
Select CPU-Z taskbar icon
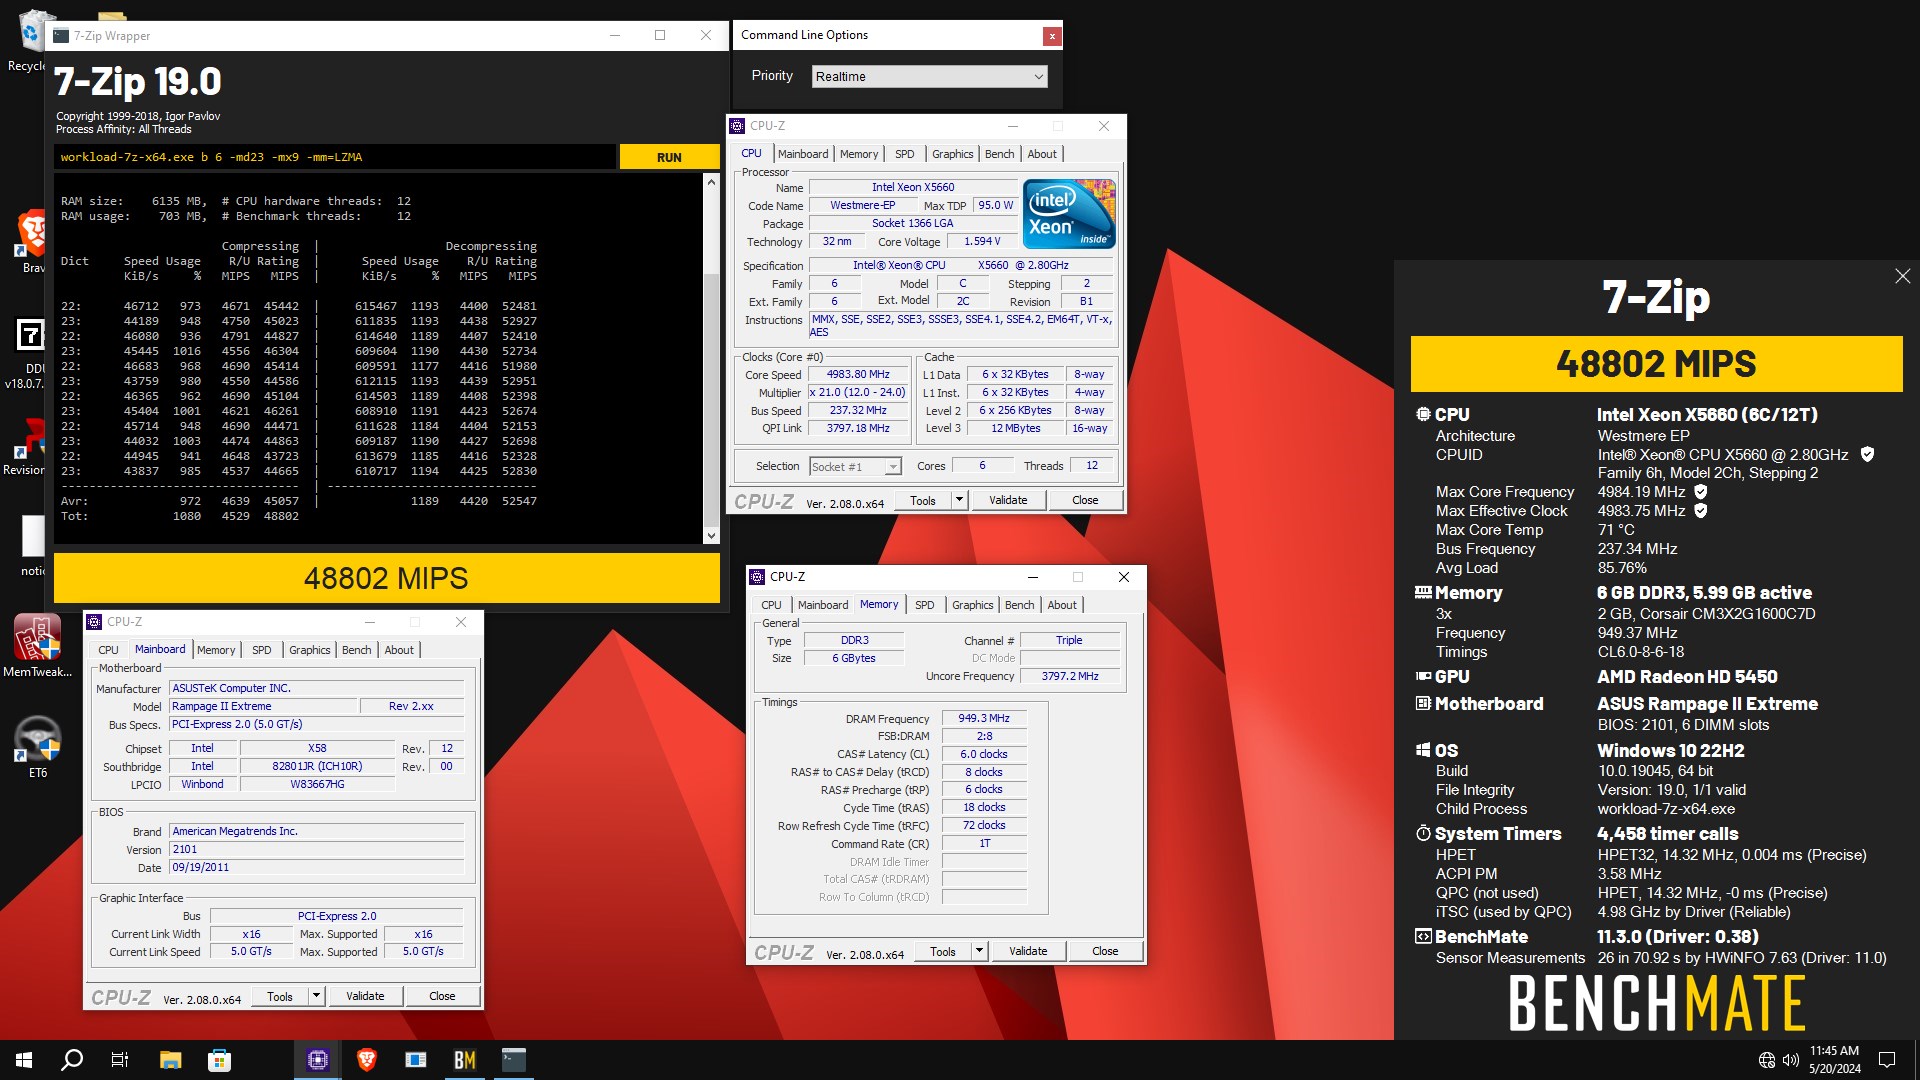[x=318, y=1060]
